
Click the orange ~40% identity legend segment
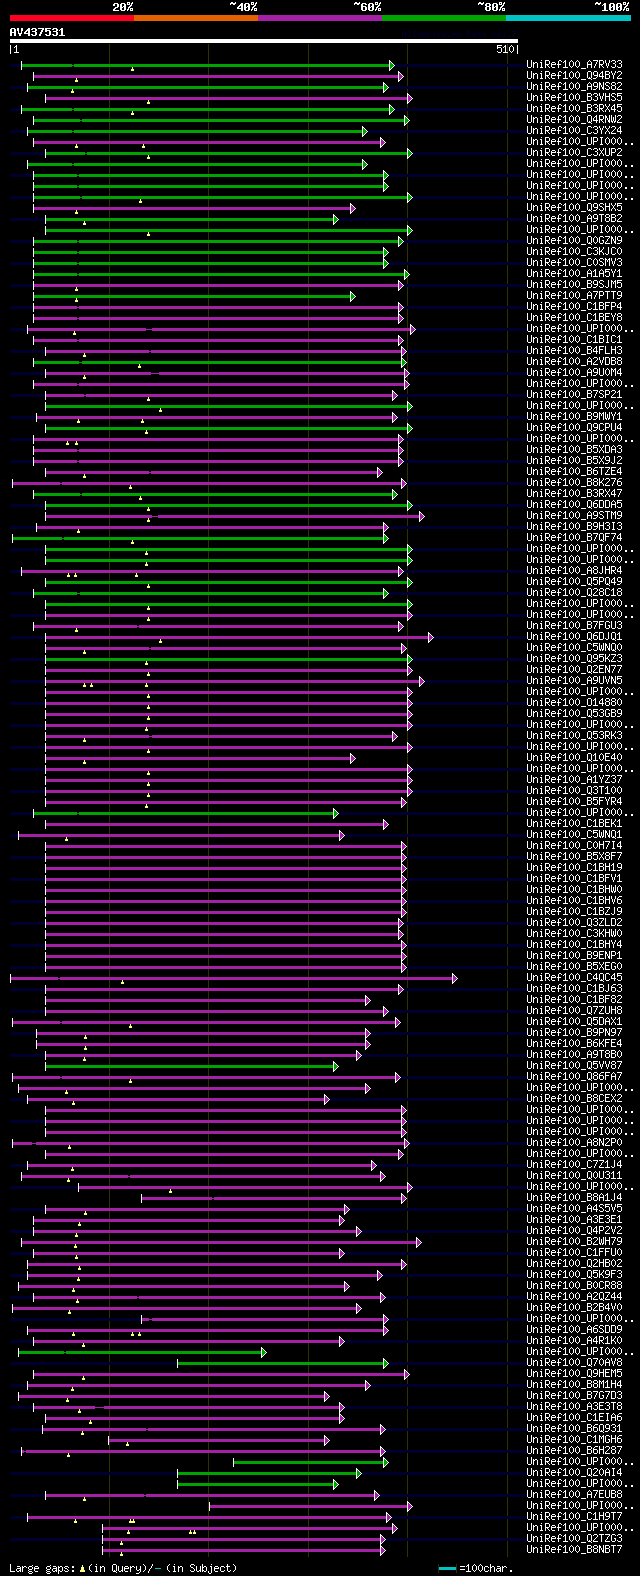tap(195, 17)
